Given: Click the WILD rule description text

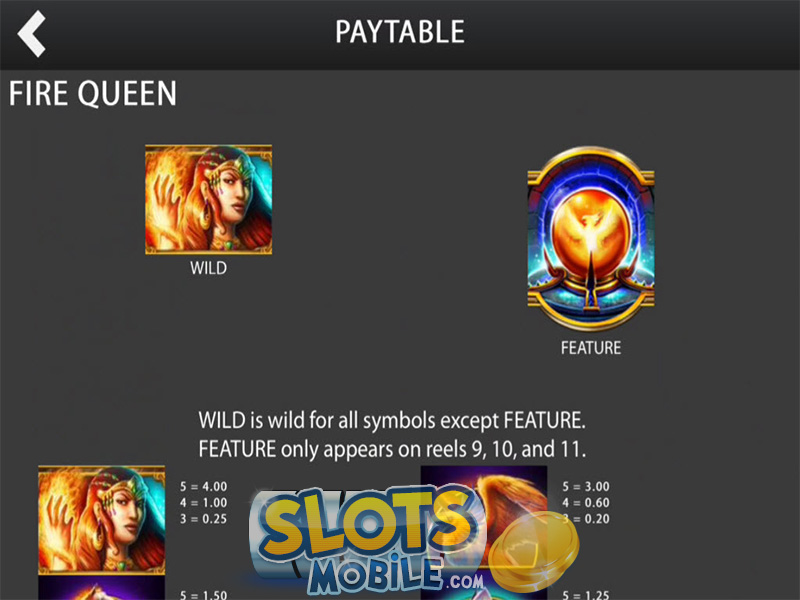Looking at the screenshot, I should tap(392, 420).
